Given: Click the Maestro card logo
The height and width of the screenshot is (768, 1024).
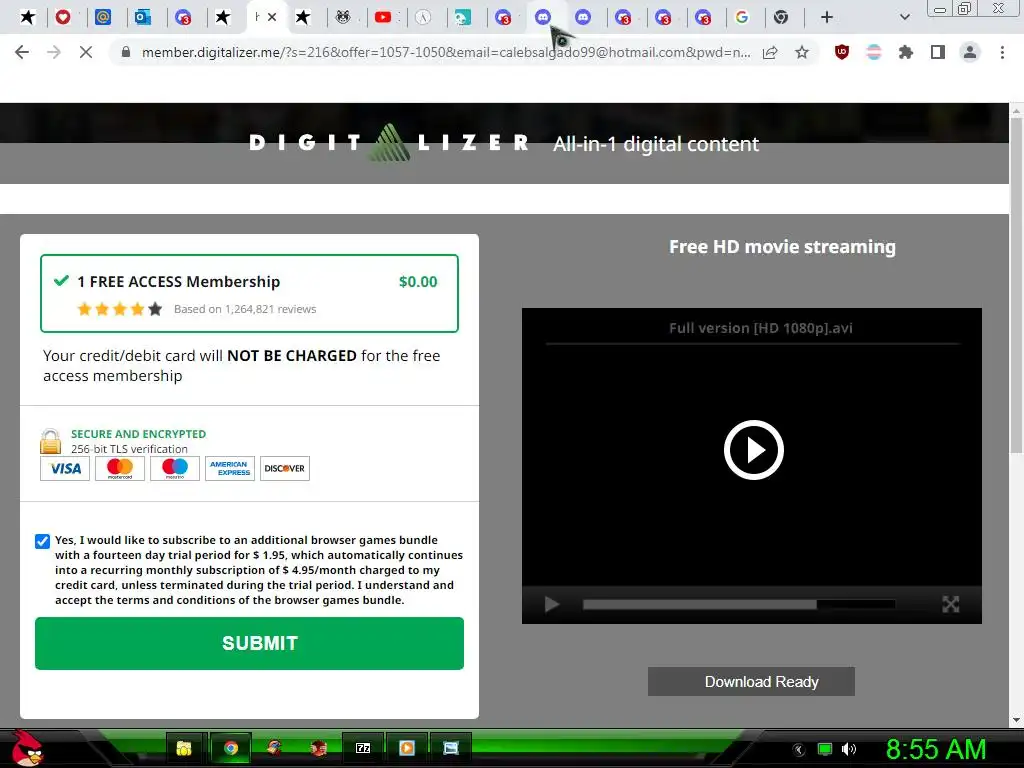Looking at the screenshot, I should click(x=174, y=468).
